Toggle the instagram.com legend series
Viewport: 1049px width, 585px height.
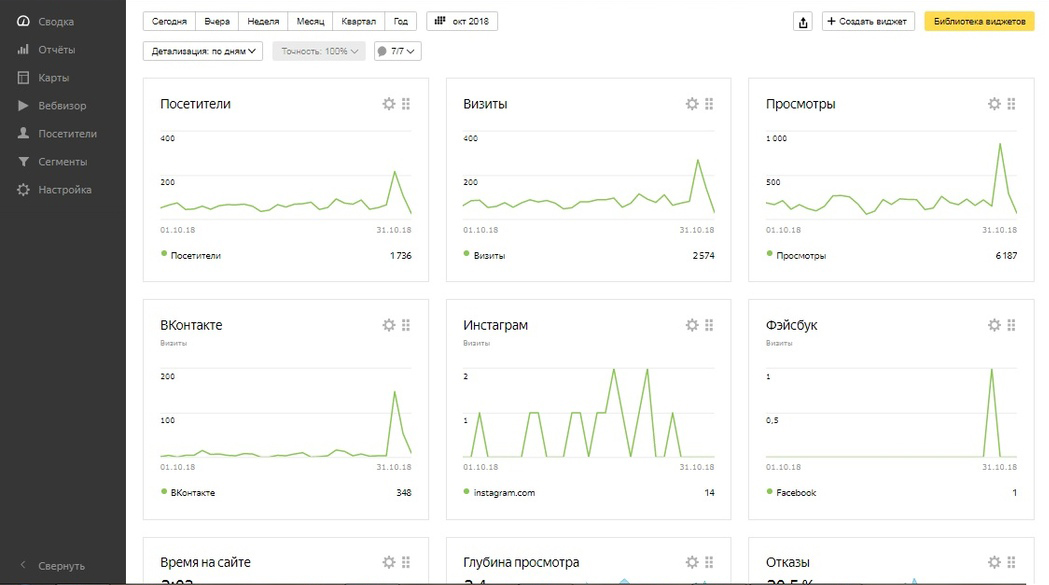[467, 492]
